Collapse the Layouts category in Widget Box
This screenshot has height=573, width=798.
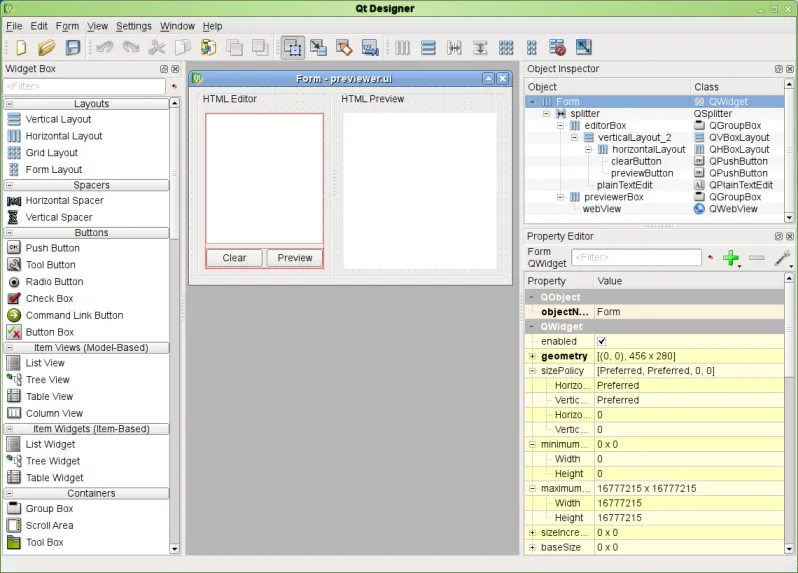tap(10, 104)
